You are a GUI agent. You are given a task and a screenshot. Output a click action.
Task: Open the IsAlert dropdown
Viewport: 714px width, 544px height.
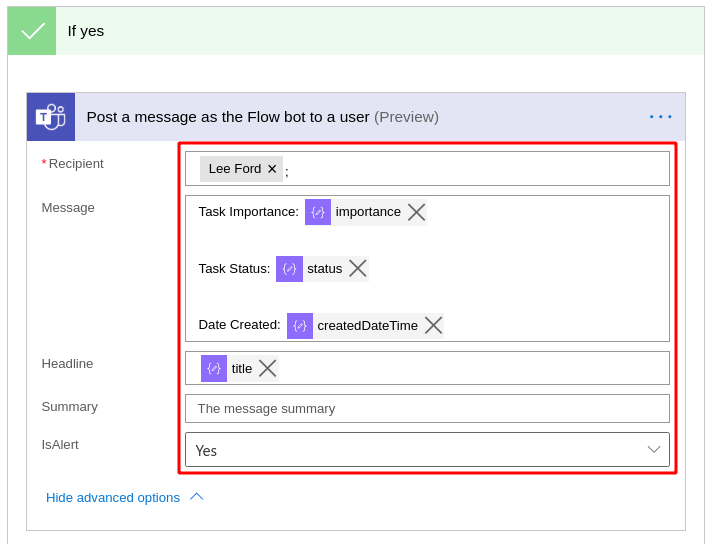(x=427, y=450)
